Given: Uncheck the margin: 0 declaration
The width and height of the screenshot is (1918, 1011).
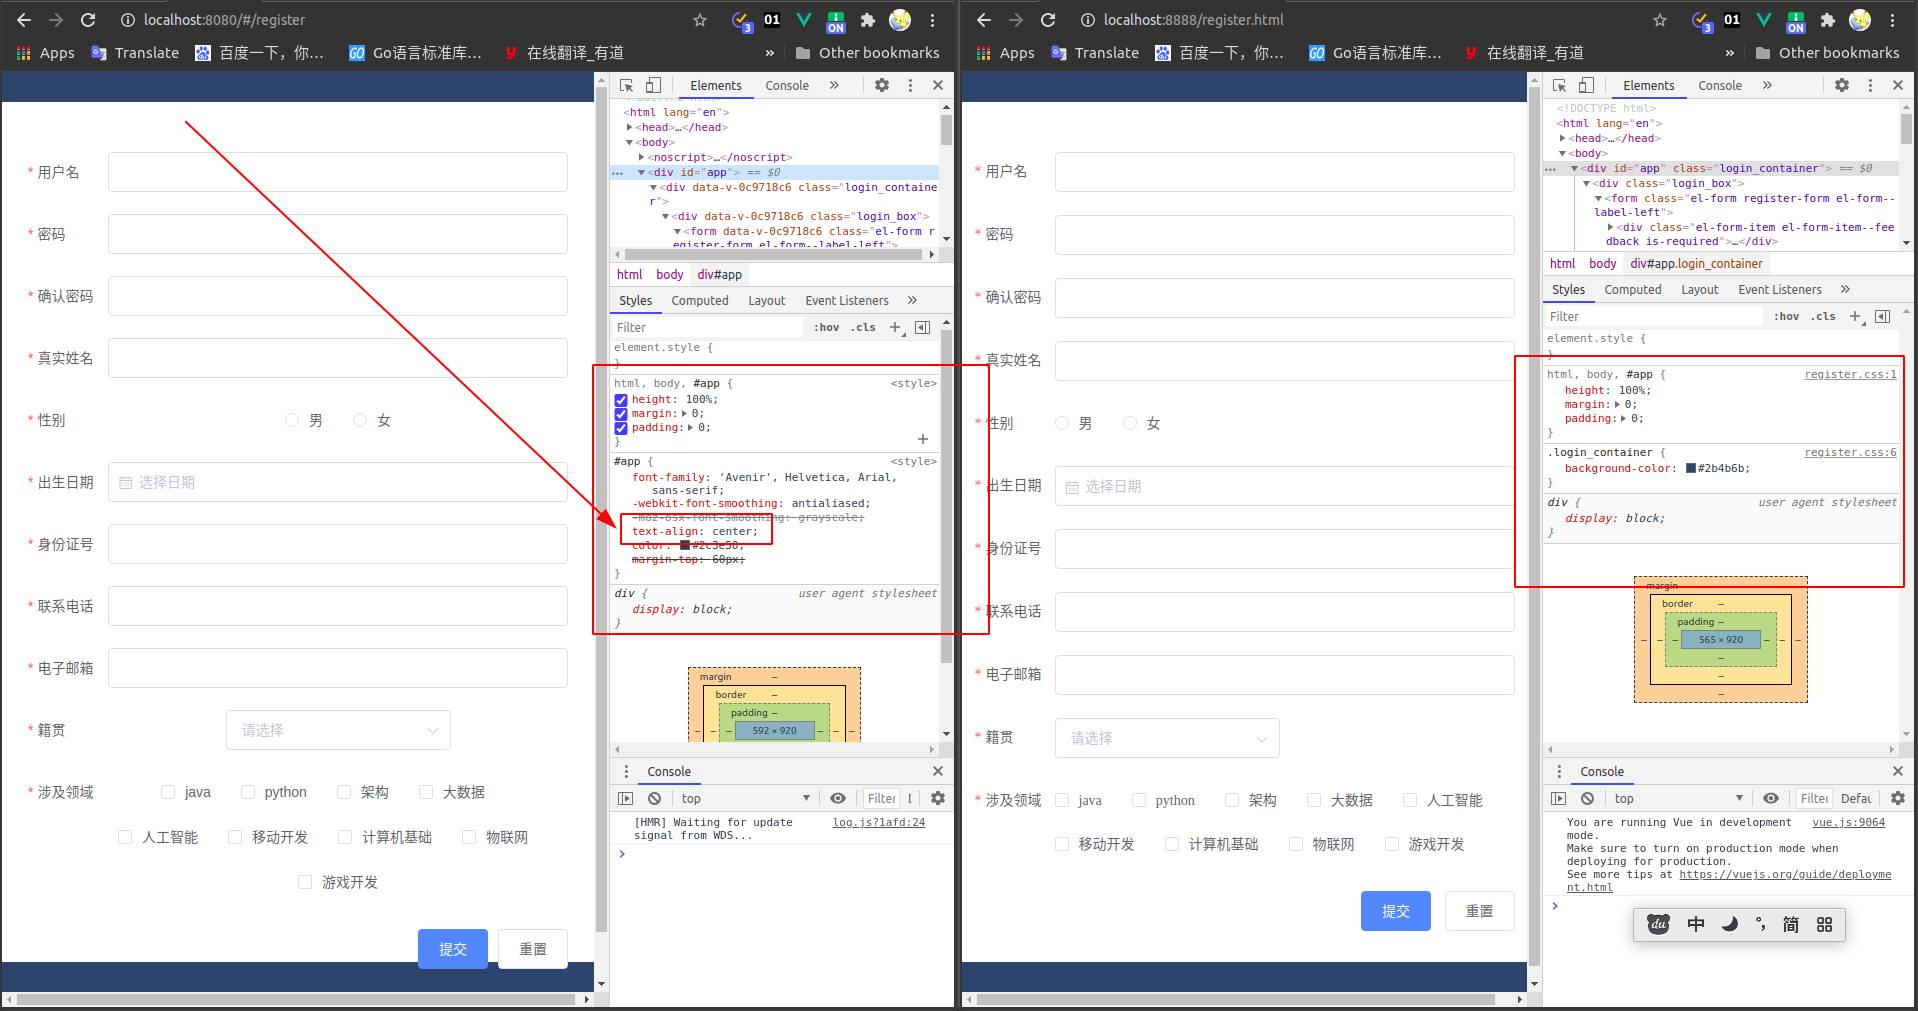Looking at the screenshot, I should [x=621, y=414].
